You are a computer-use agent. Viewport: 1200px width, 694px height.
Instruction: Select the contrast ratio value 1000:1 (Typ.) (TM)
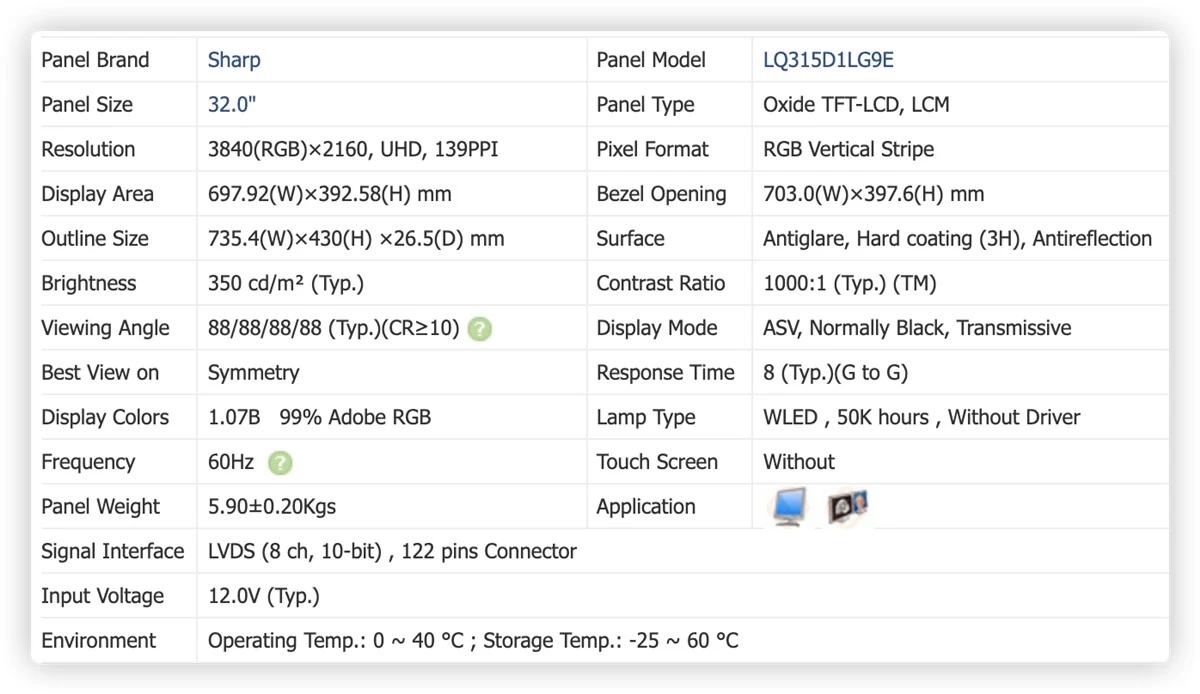(850, 283)
